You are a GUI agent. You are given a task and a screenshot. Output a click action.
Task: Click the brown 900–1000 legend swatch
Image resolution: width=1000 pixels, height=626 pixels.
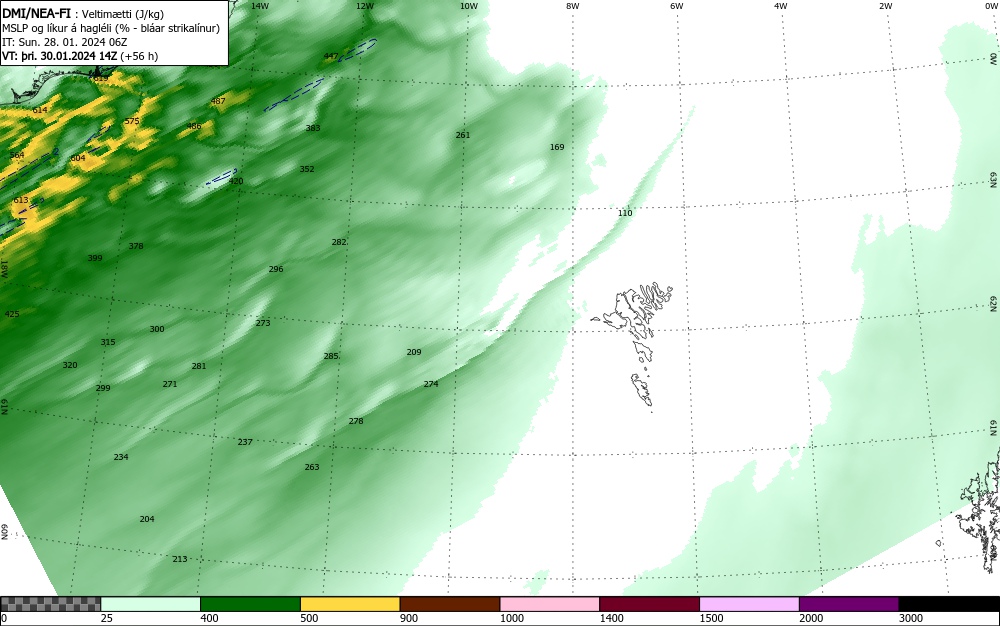(x=450, y=604)
